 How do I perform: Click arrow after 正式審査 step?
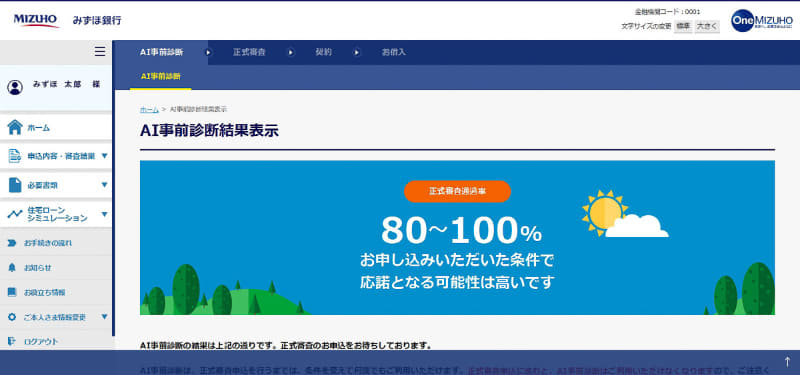coord(290,52)
